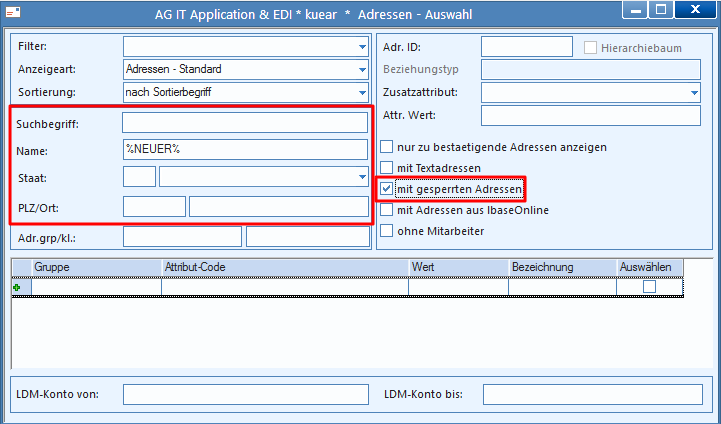This screenshot has height=424, width=721.
Task: Click the Attr. Wert input field
Action: tap(591, 115)
